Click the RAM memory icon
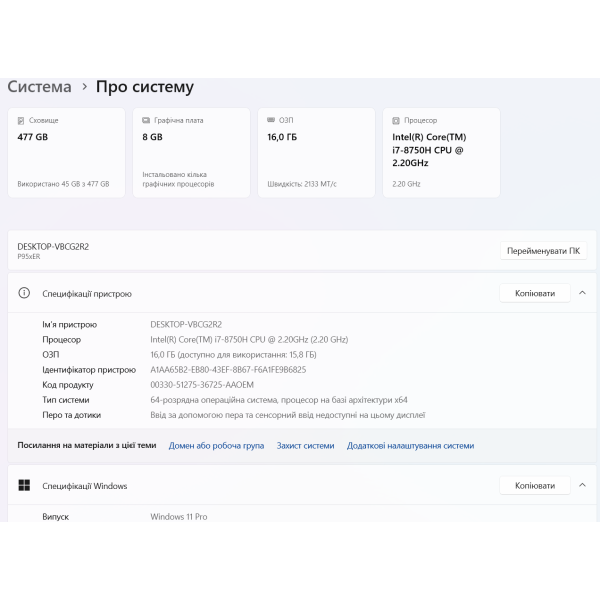 coord(271,120)
